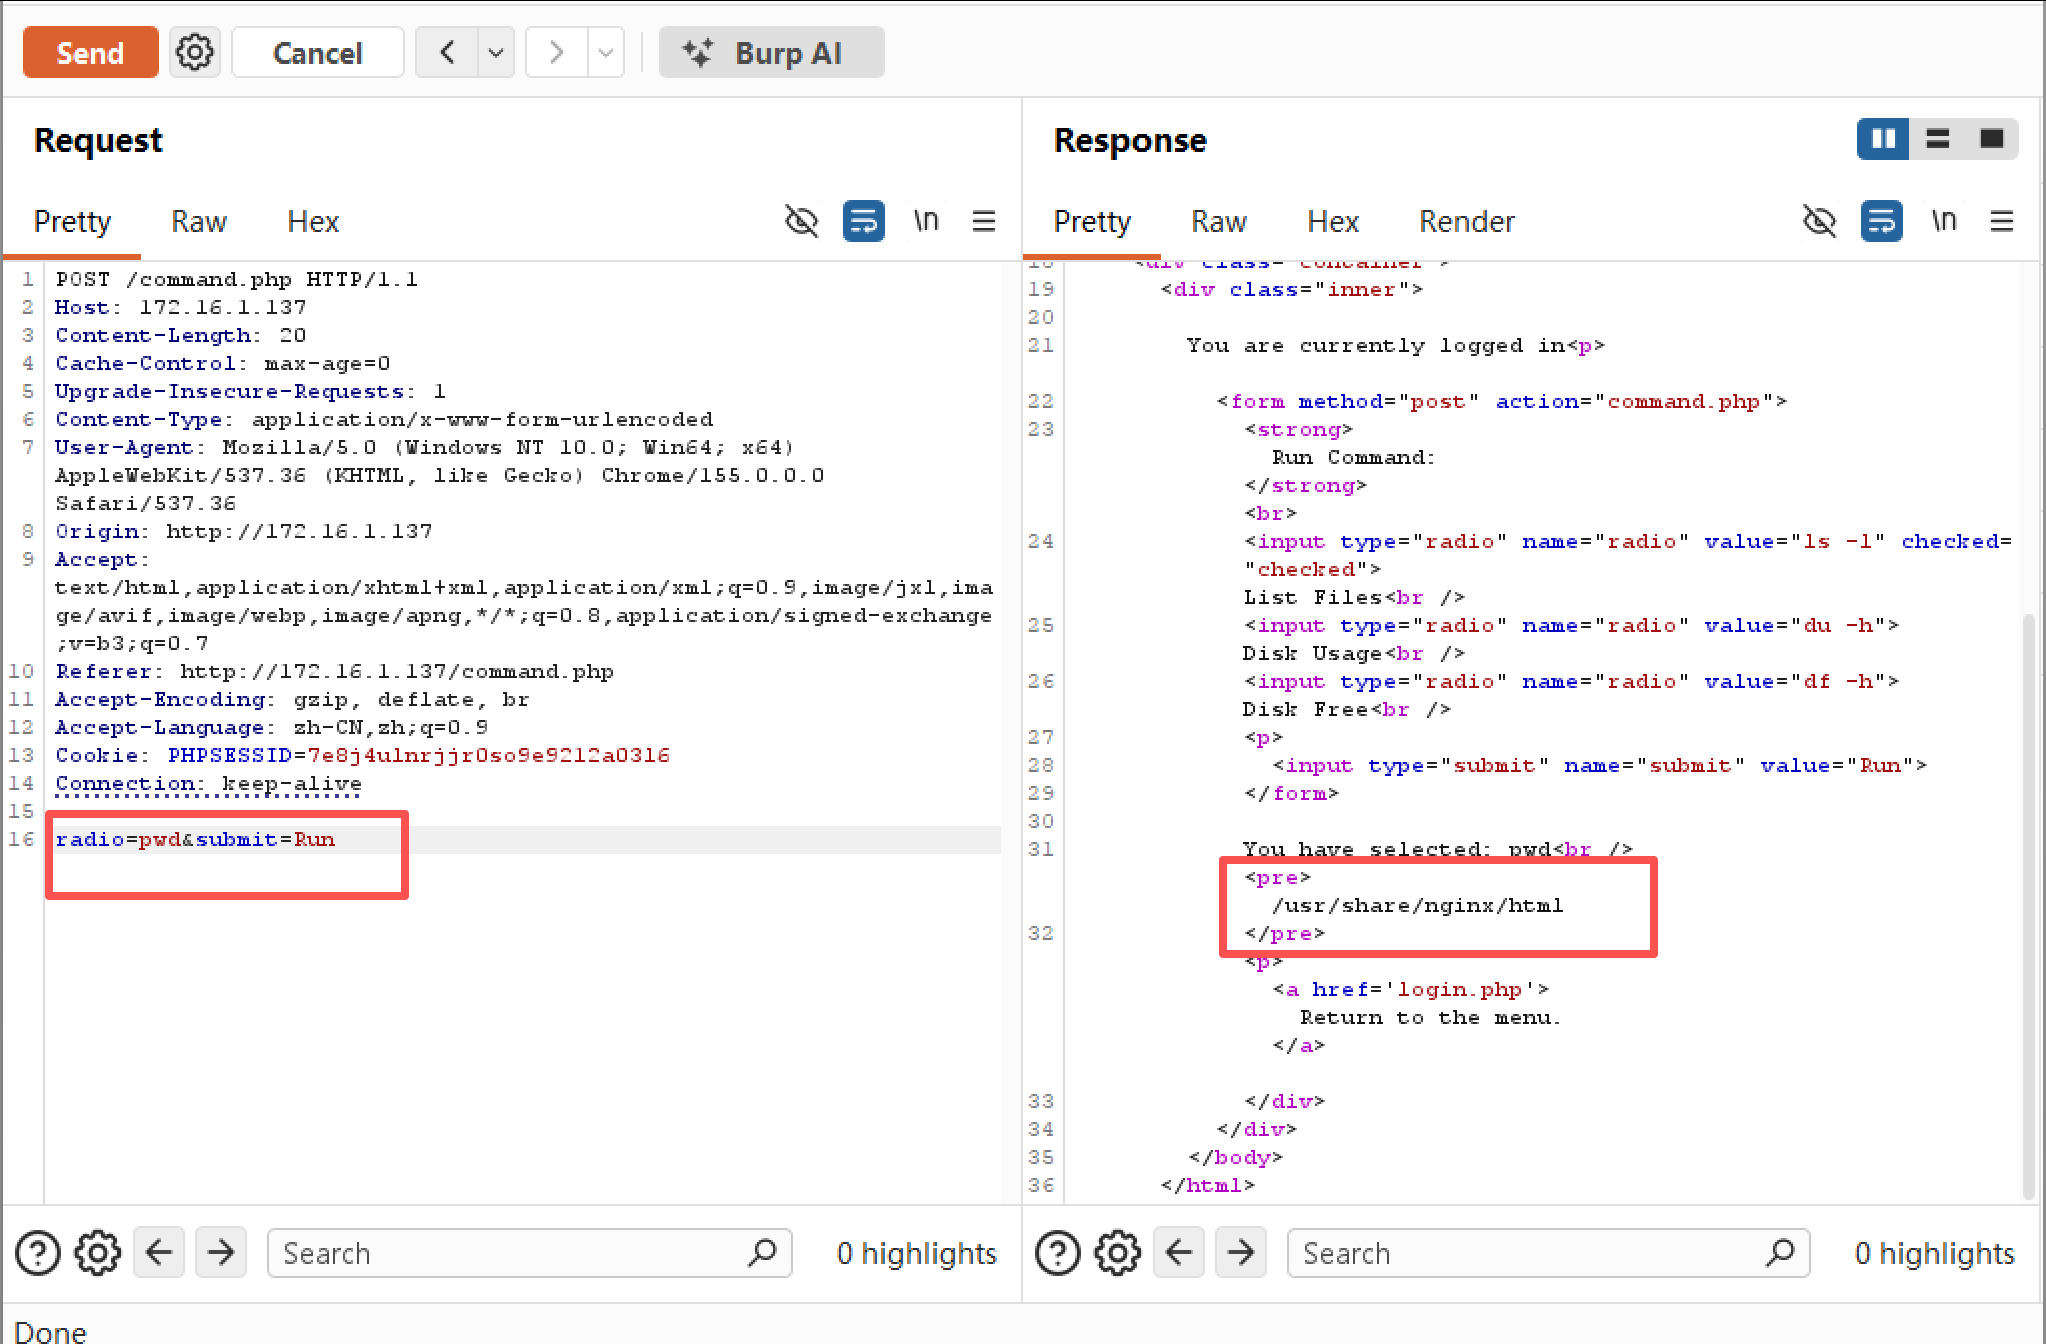Focus the Request search field
This screenshot has width=2046, height=1344.
tap(529, 1253)
